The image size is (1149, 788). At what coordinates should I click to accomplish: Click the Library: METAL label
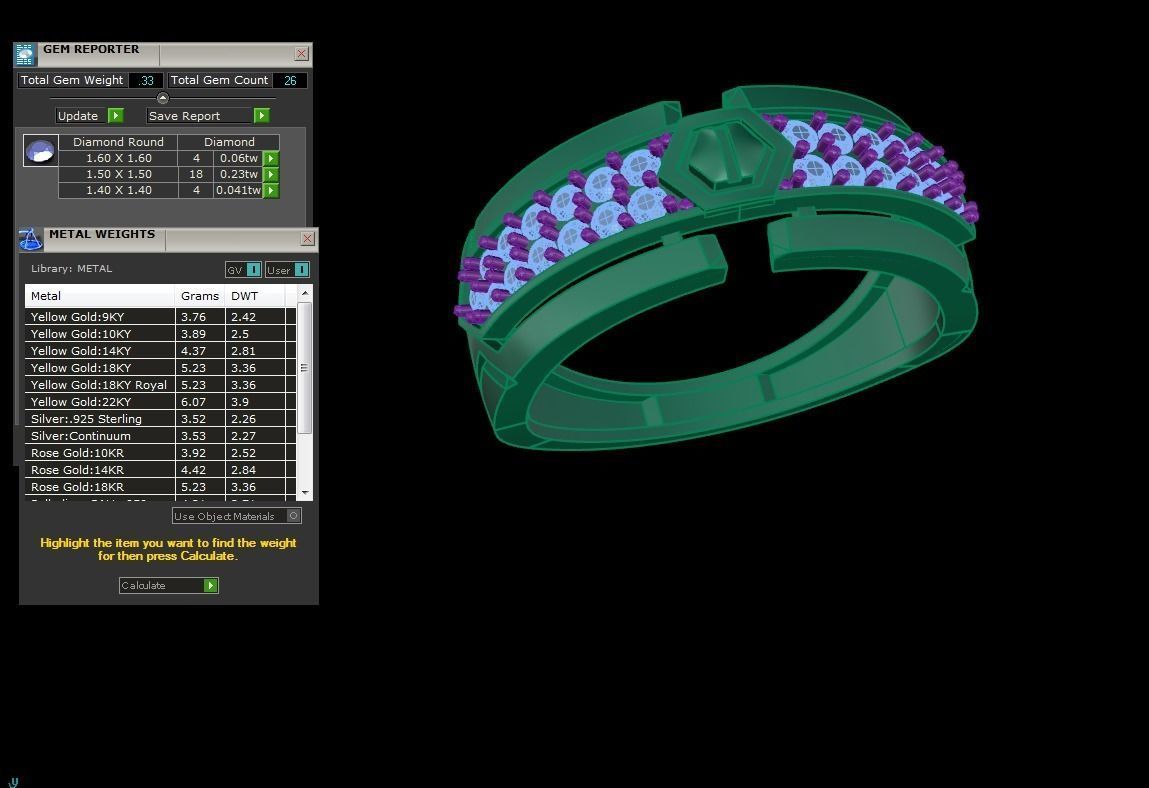click(x=72, y=268)
